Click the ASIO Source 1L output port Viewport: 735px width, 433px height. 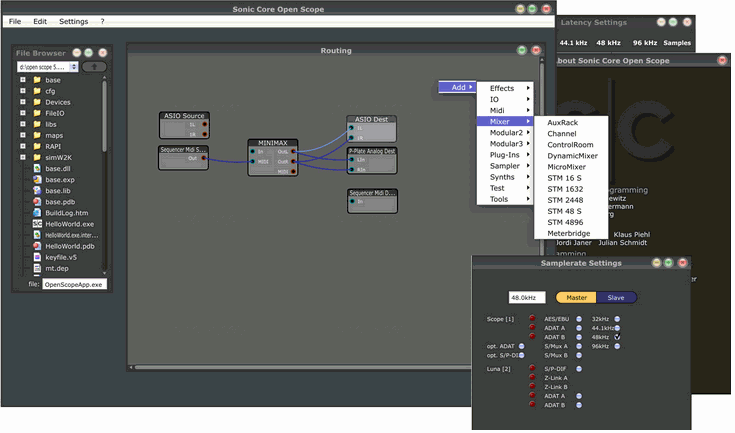[205, 125]
